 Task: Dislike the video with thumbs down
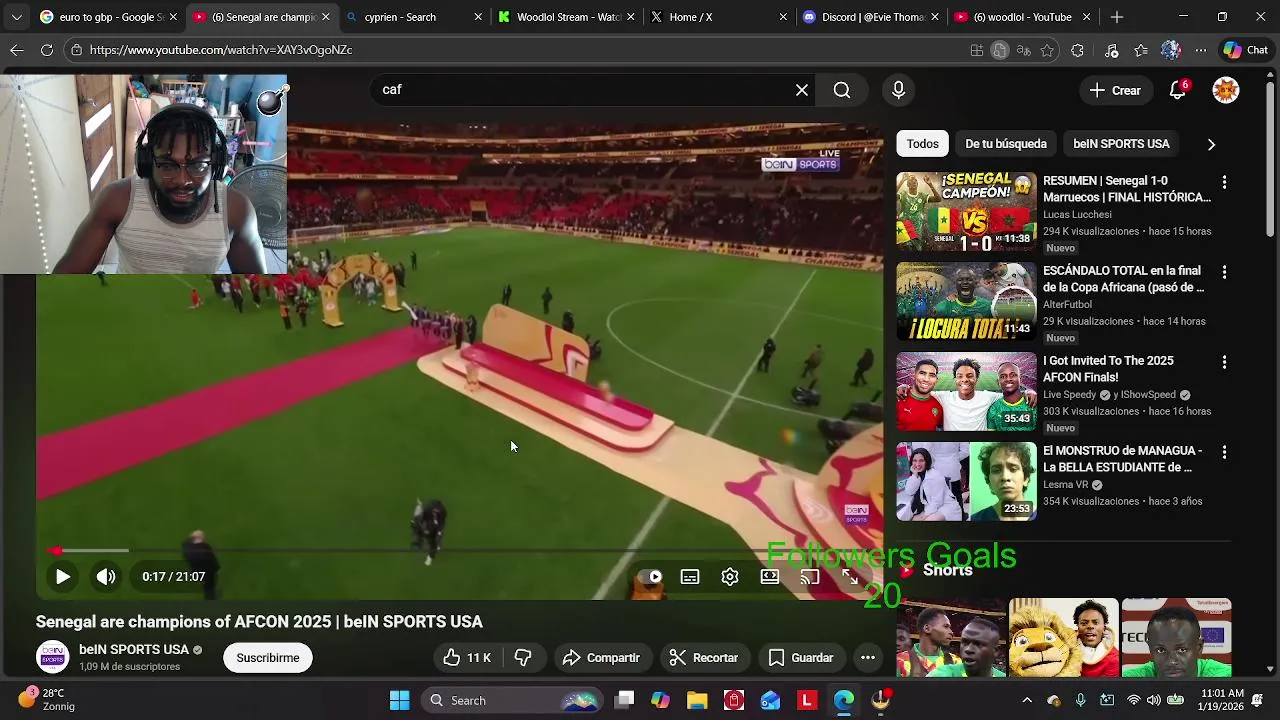(523, 658)
